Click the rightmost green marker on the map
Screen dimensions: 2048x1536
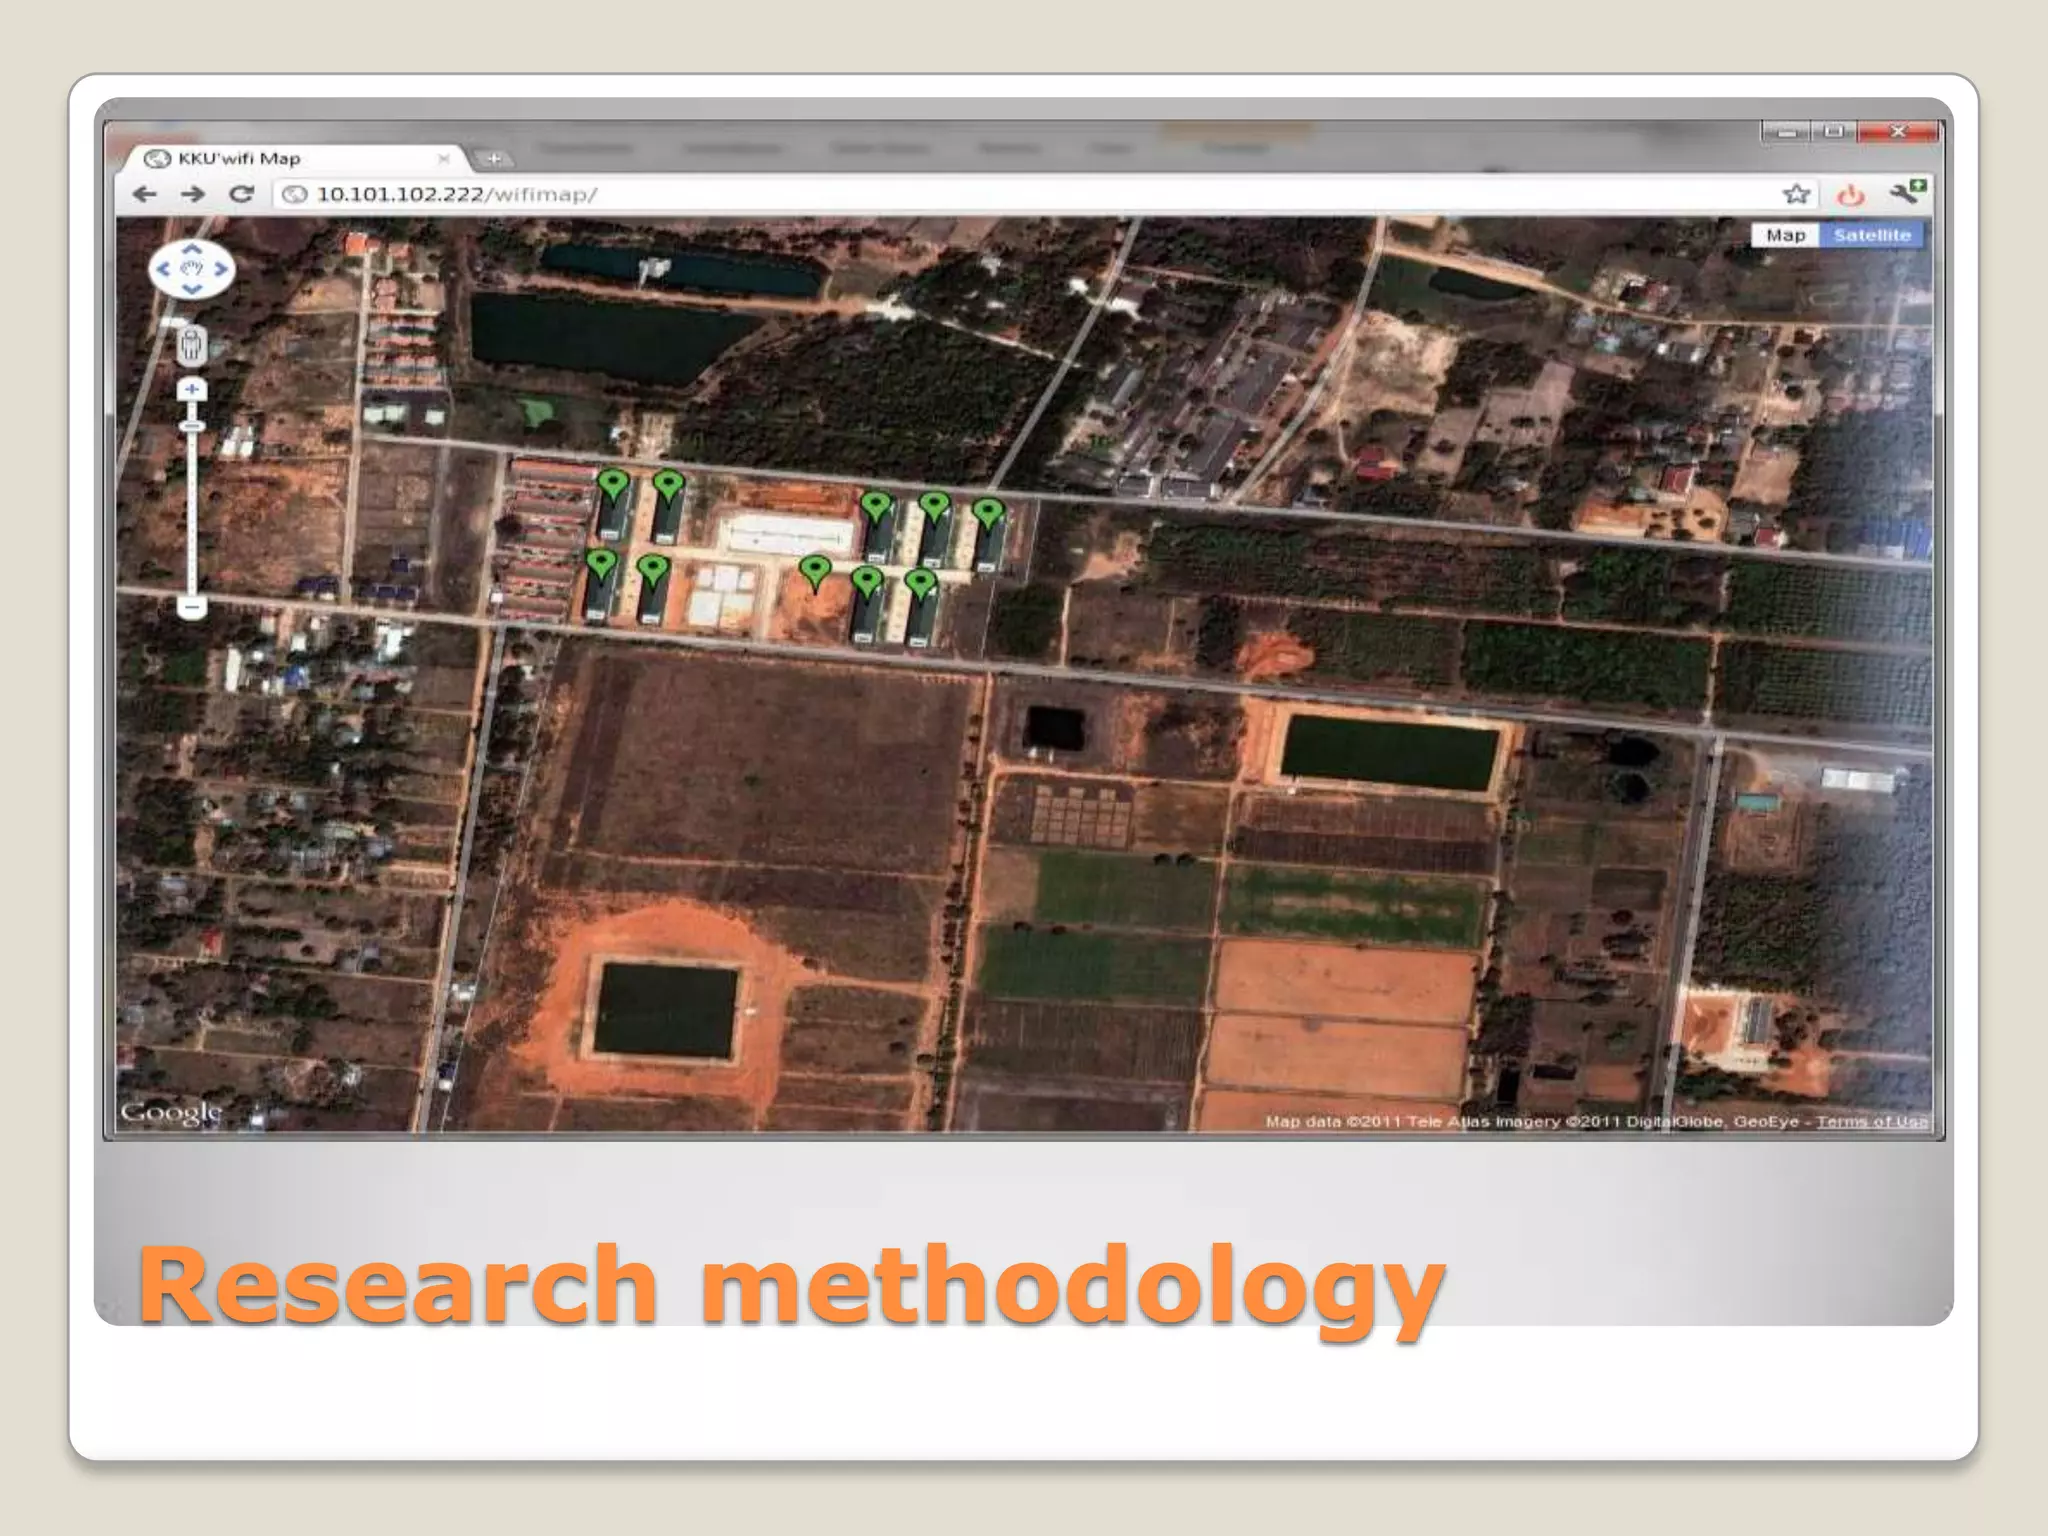point(988,515)
